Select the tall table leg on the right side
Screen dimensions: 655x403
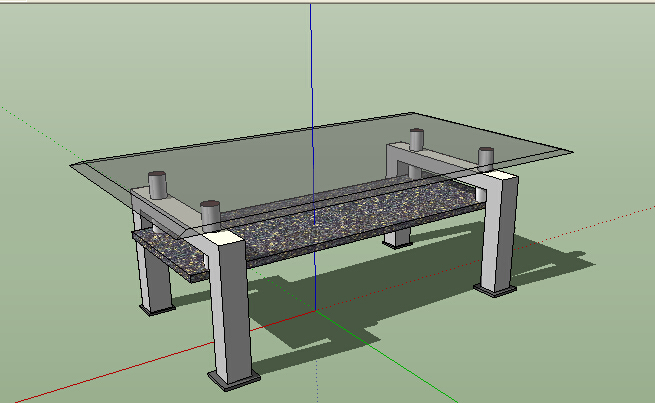pos(500,232)
